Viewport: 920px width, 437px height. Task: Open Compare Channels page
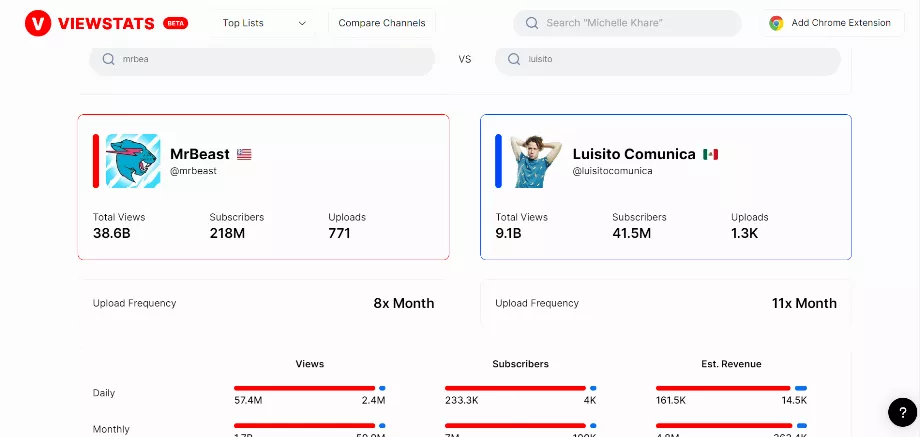pyautogui.click(x=382, y=23)
